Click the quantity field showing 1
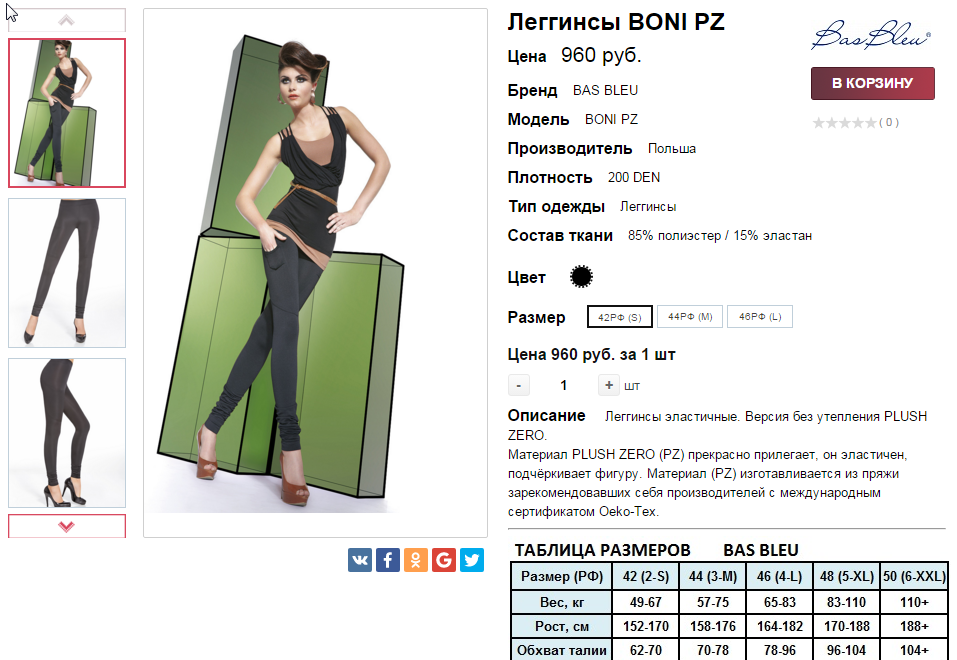The image size is (957, 660). coord(563,385)
